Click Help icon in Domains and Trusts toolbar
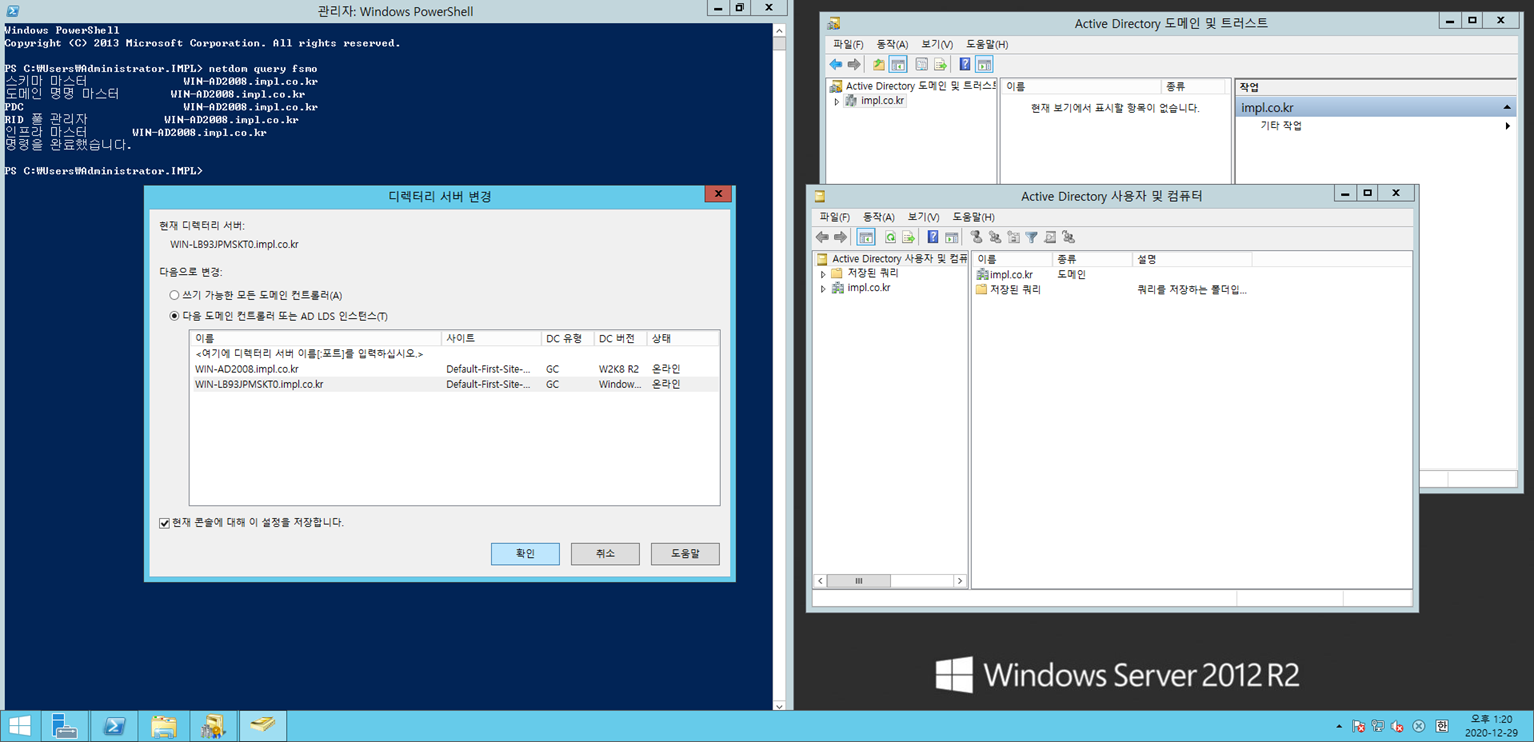 click(x=965, y=65)
